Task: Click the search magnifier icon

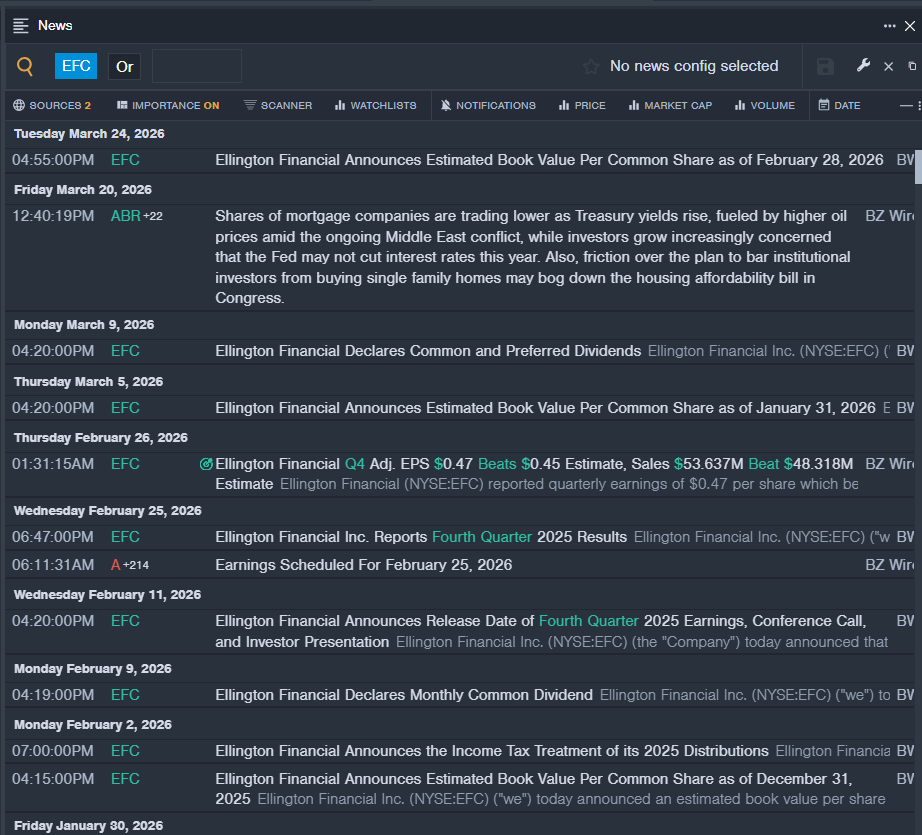Action: coord(25,67)
